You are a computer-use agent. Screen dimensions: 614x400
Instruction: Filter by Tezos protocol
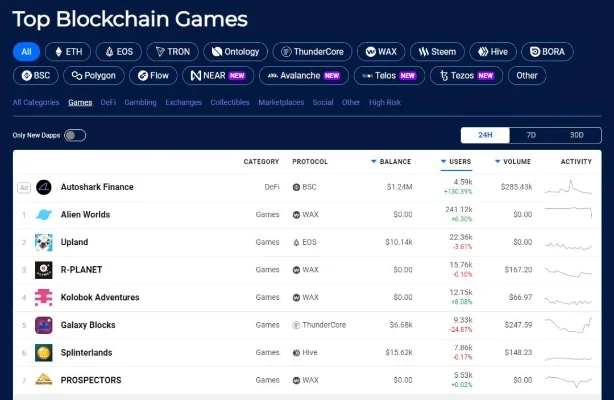(466, 76)
